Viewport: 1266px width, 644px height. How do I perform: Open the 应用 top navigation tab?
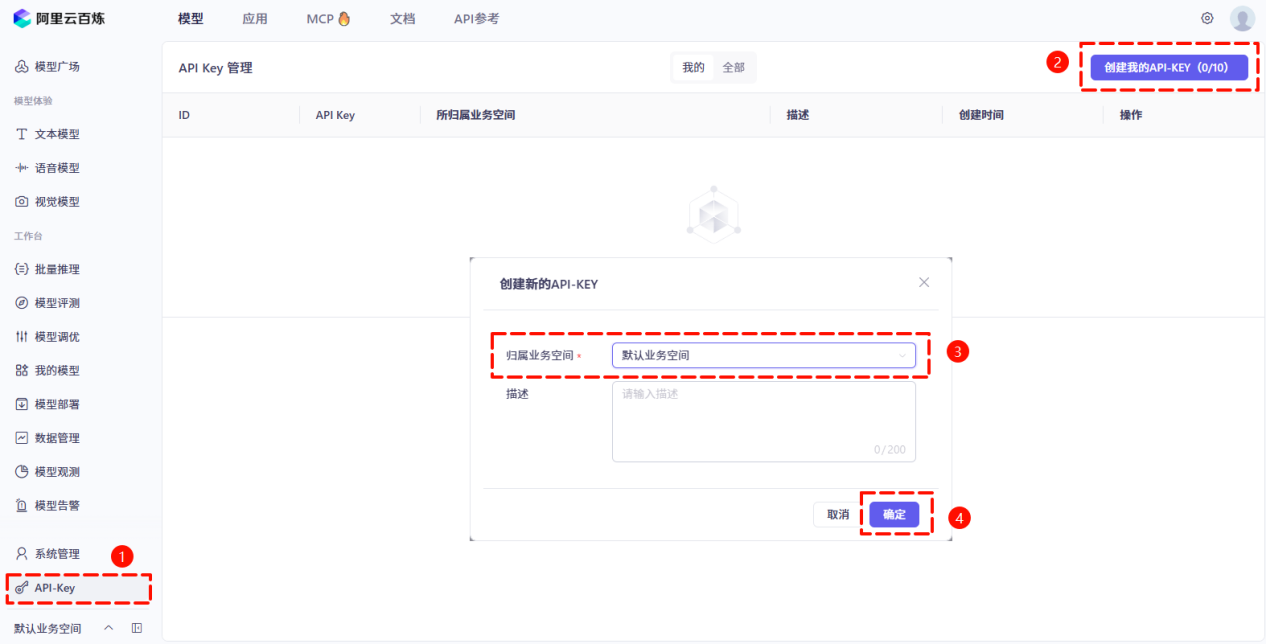[x=254, y=19]
